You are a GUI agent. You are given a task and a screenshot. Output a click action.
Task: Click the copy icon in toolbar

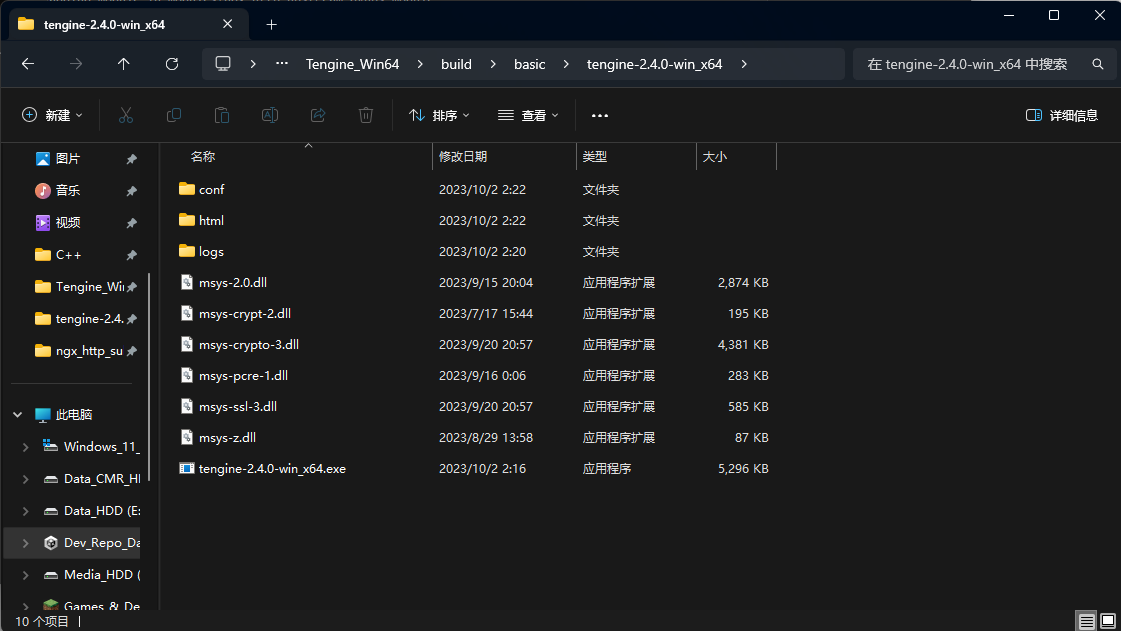pyautogui.click(x=174, y=115)
